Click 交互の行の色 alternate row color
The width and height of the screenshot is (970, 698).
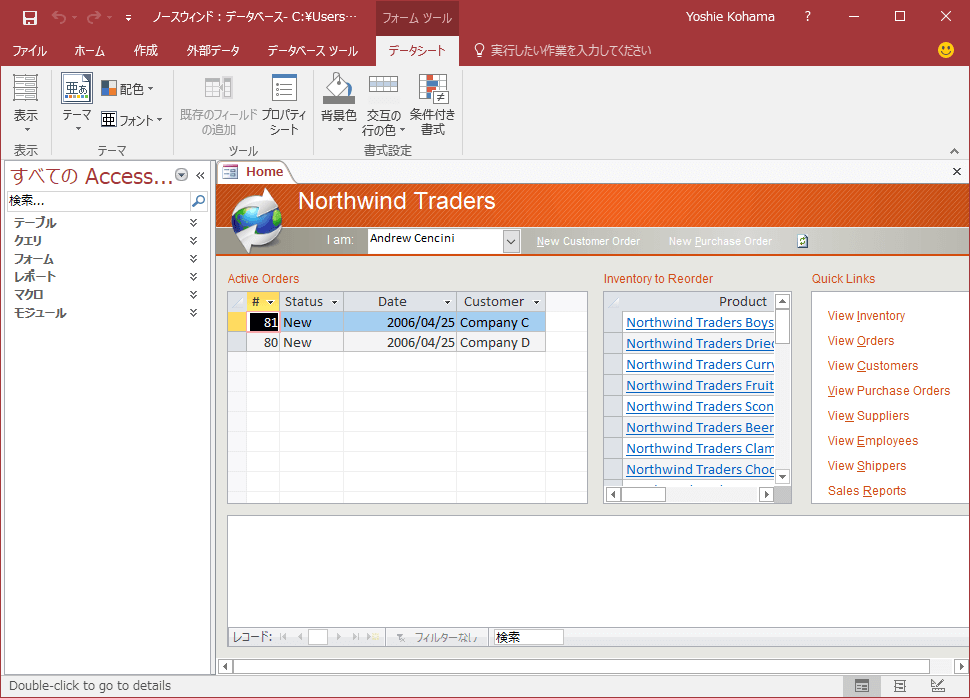pyautogui.click(x=384, y=104)
